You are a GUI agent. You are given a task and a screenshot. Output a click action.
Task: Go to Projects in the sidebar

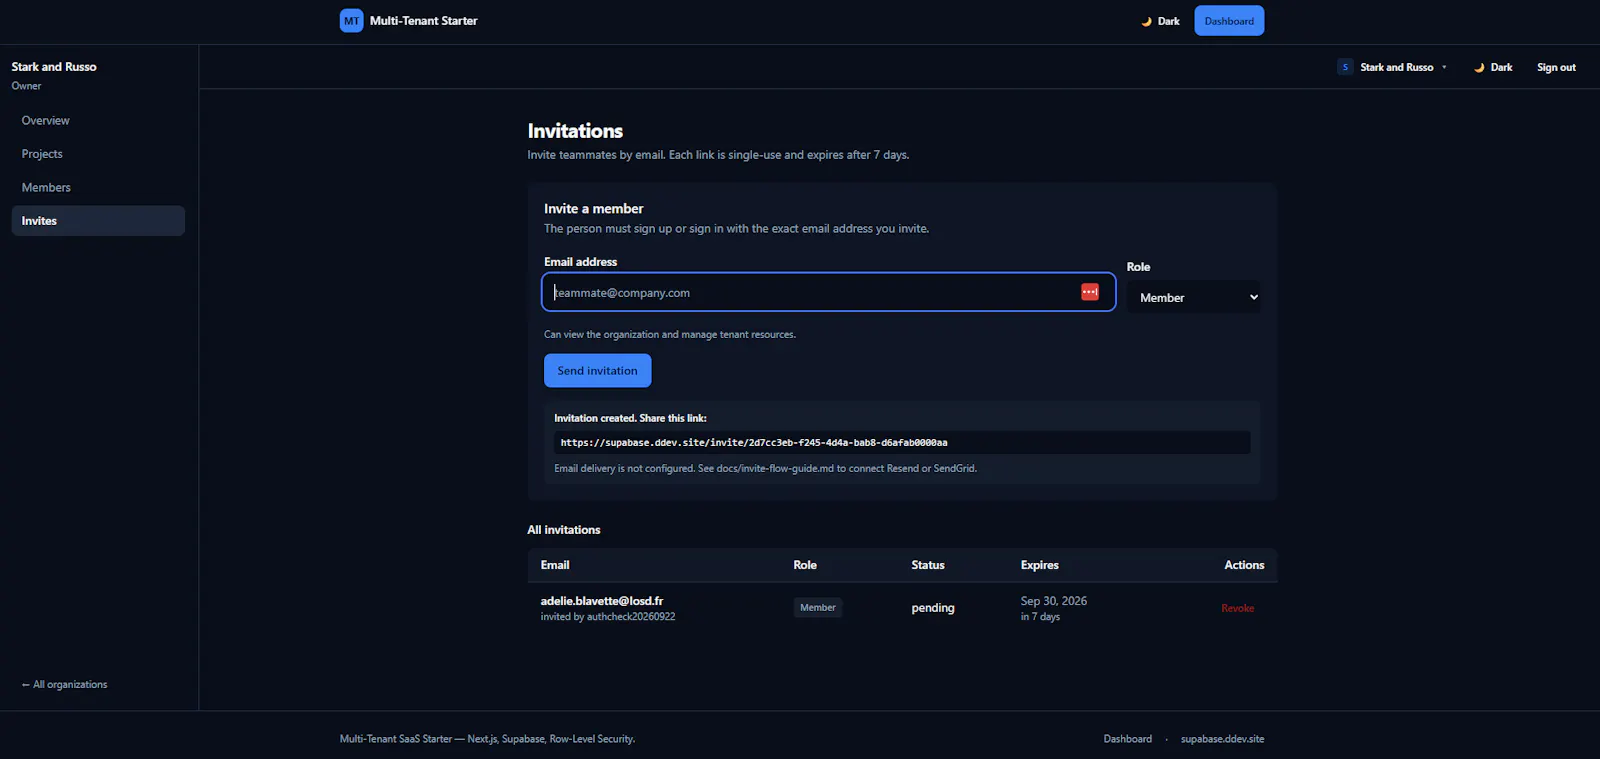click(98, 154)
